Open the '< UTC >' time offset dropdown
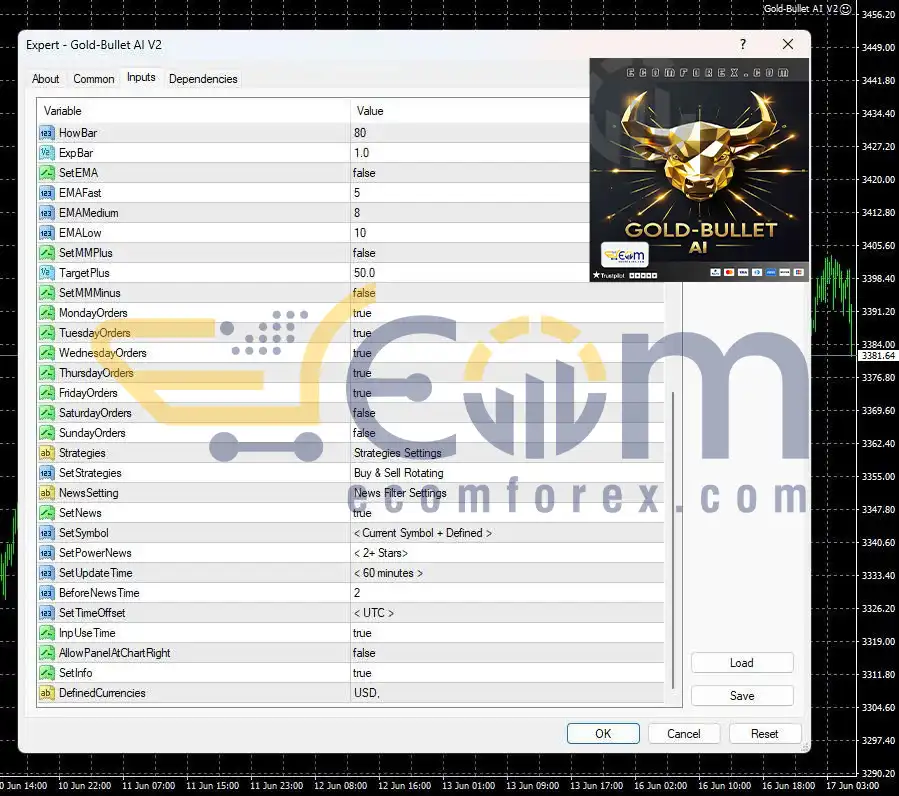Viewport: 899px width, 796px height. (x=373, y=613)
